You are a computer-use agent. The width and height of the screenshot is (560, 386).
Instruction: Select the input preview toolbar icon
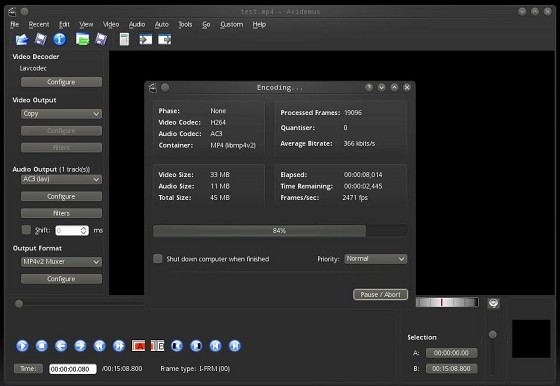pyautogui.click(x=145, y=39)
